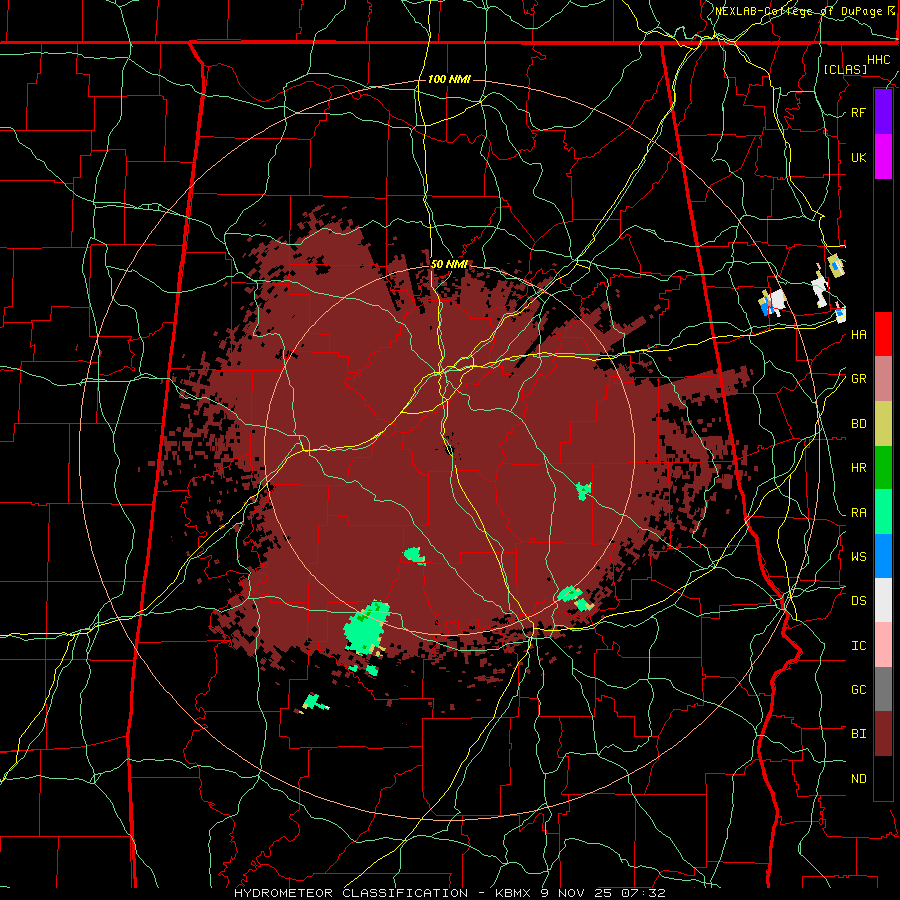This screenshot has width=900, height=900.
Task: Click the 'RF' legend label
Action: point(858,112)
